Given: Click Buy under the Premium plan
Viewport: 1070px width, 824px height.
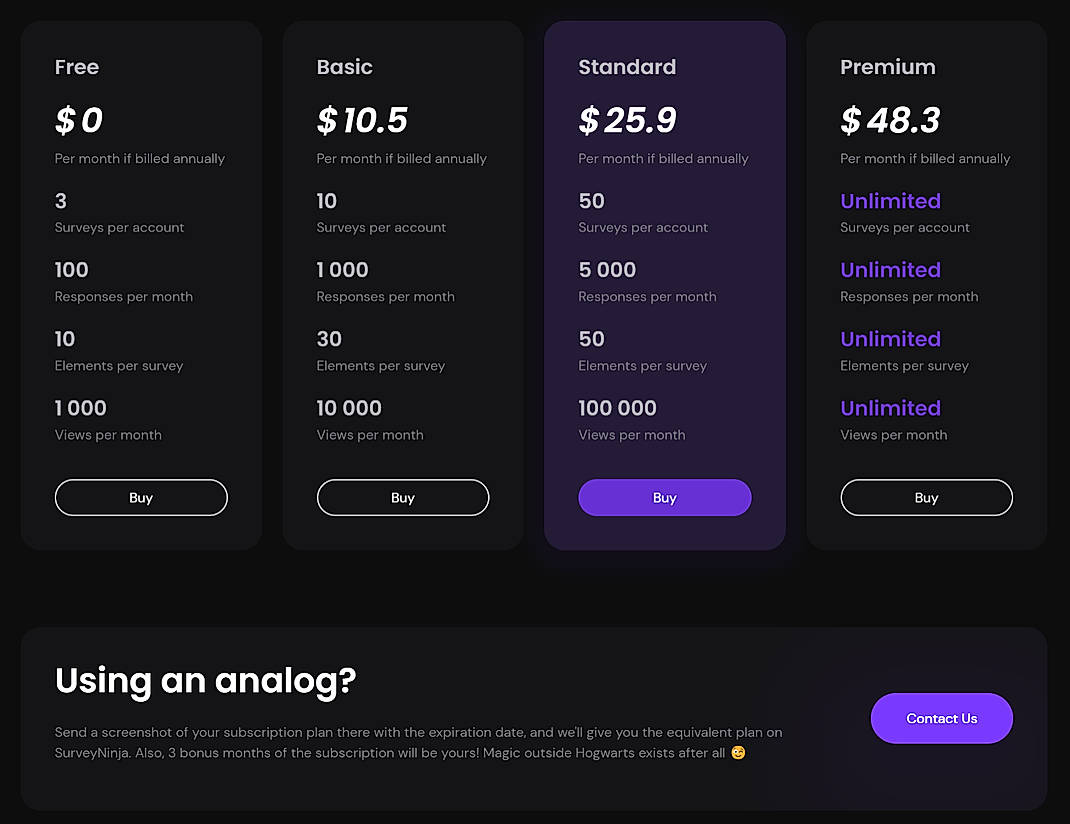Looking at the screenshot, I should 926,497.
